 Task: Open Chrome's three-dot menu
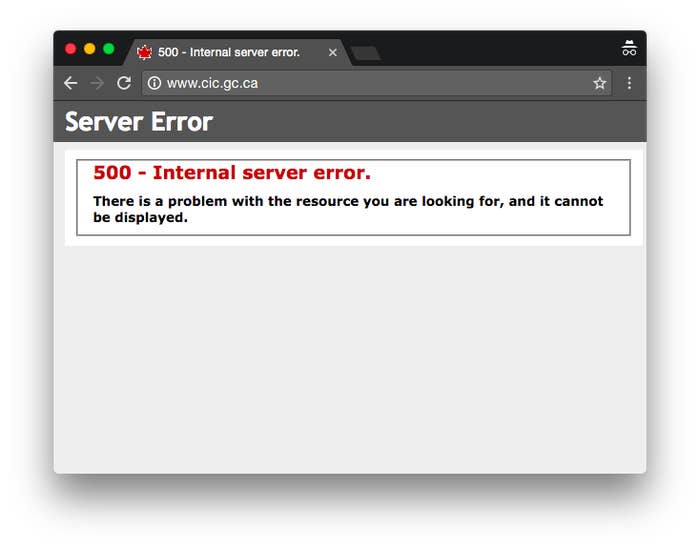[x=629, y=83]
